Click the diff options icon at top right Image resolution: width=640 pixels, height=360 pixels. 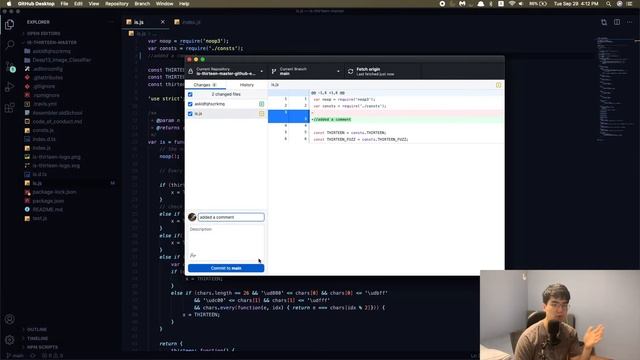coord(498,85)
